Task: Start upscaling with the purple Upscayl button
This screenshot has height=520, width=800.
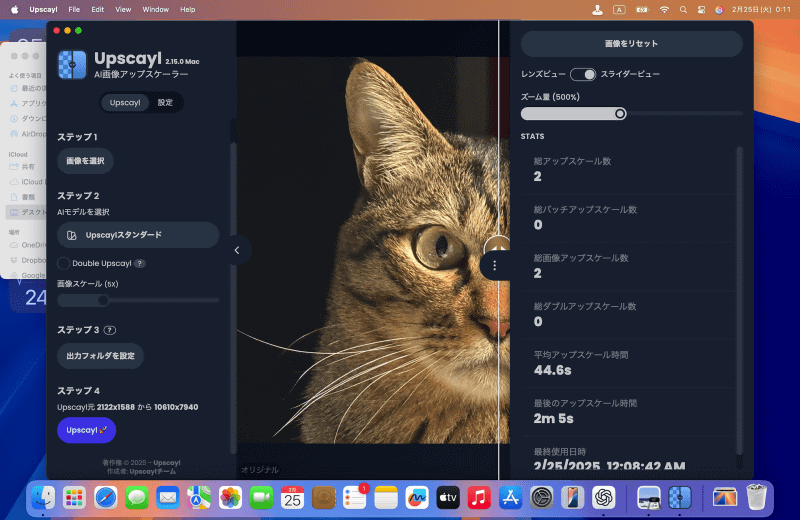Action: [x=87, y=430]
